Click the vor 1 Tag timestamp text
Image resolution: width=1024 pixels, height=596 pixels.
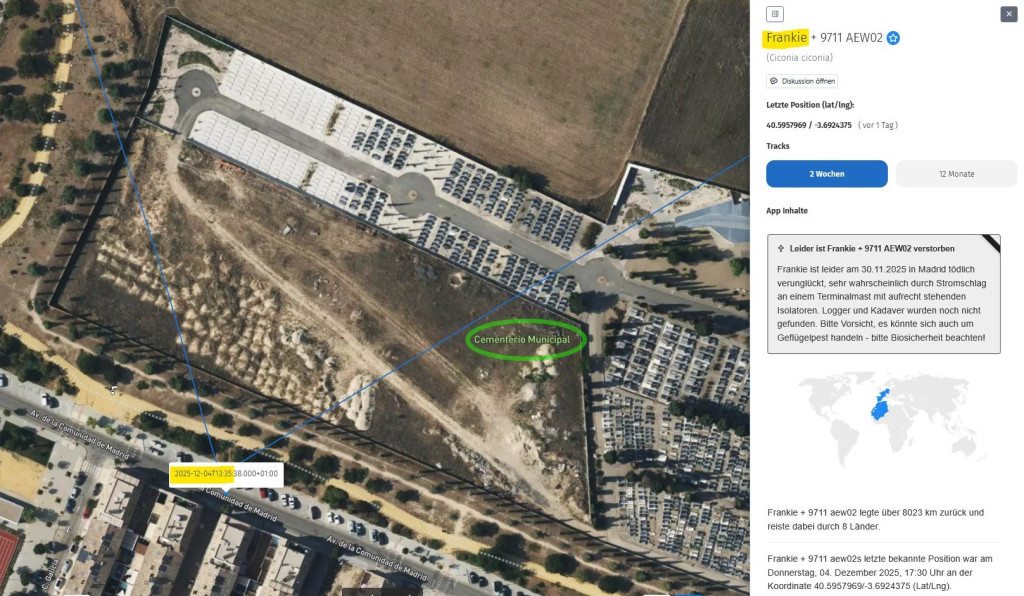click(x=878, y=125)
